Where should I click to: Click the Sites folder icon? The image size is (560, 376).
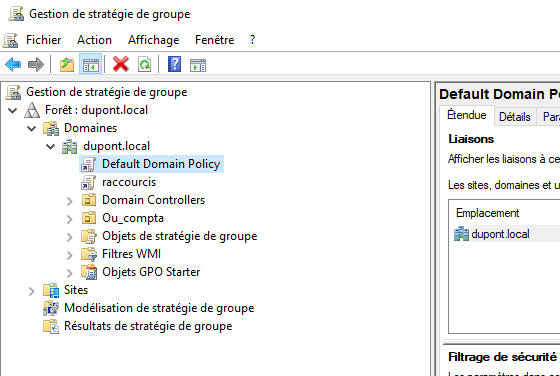[51, 290]
